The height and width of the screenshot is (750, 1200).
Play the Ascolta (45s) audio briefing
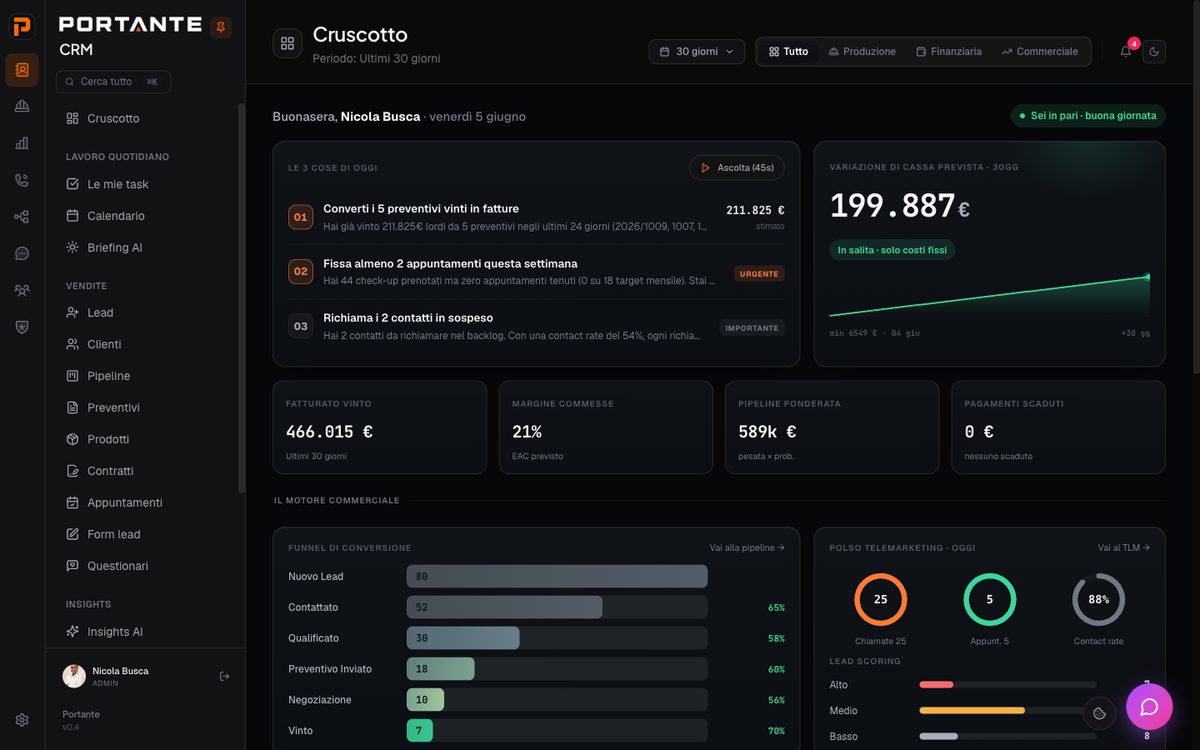click(737, 168)
